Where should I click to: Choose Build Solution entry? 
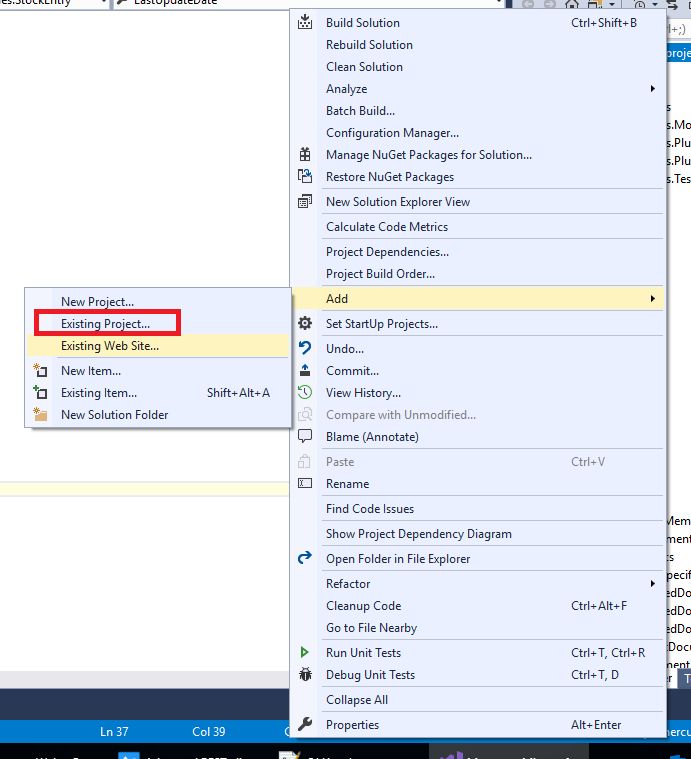click(363, 23)
